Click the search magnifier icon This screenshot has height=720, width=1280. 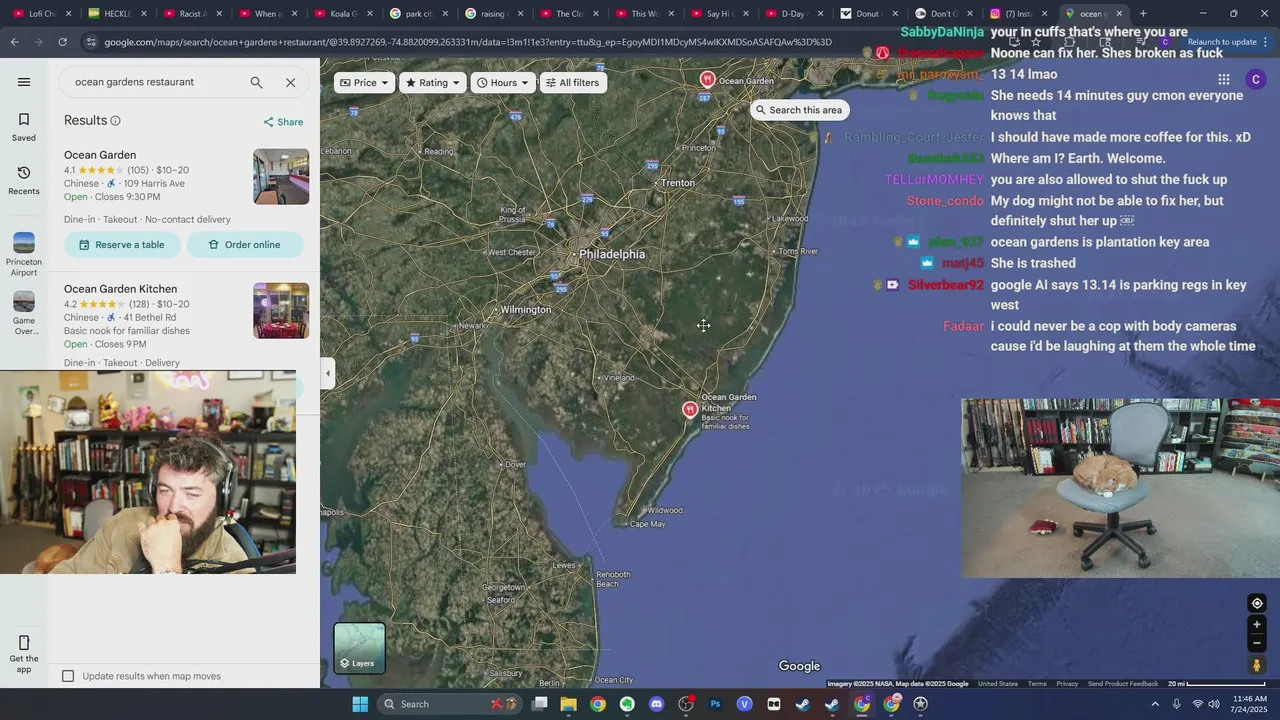point(257,82)
